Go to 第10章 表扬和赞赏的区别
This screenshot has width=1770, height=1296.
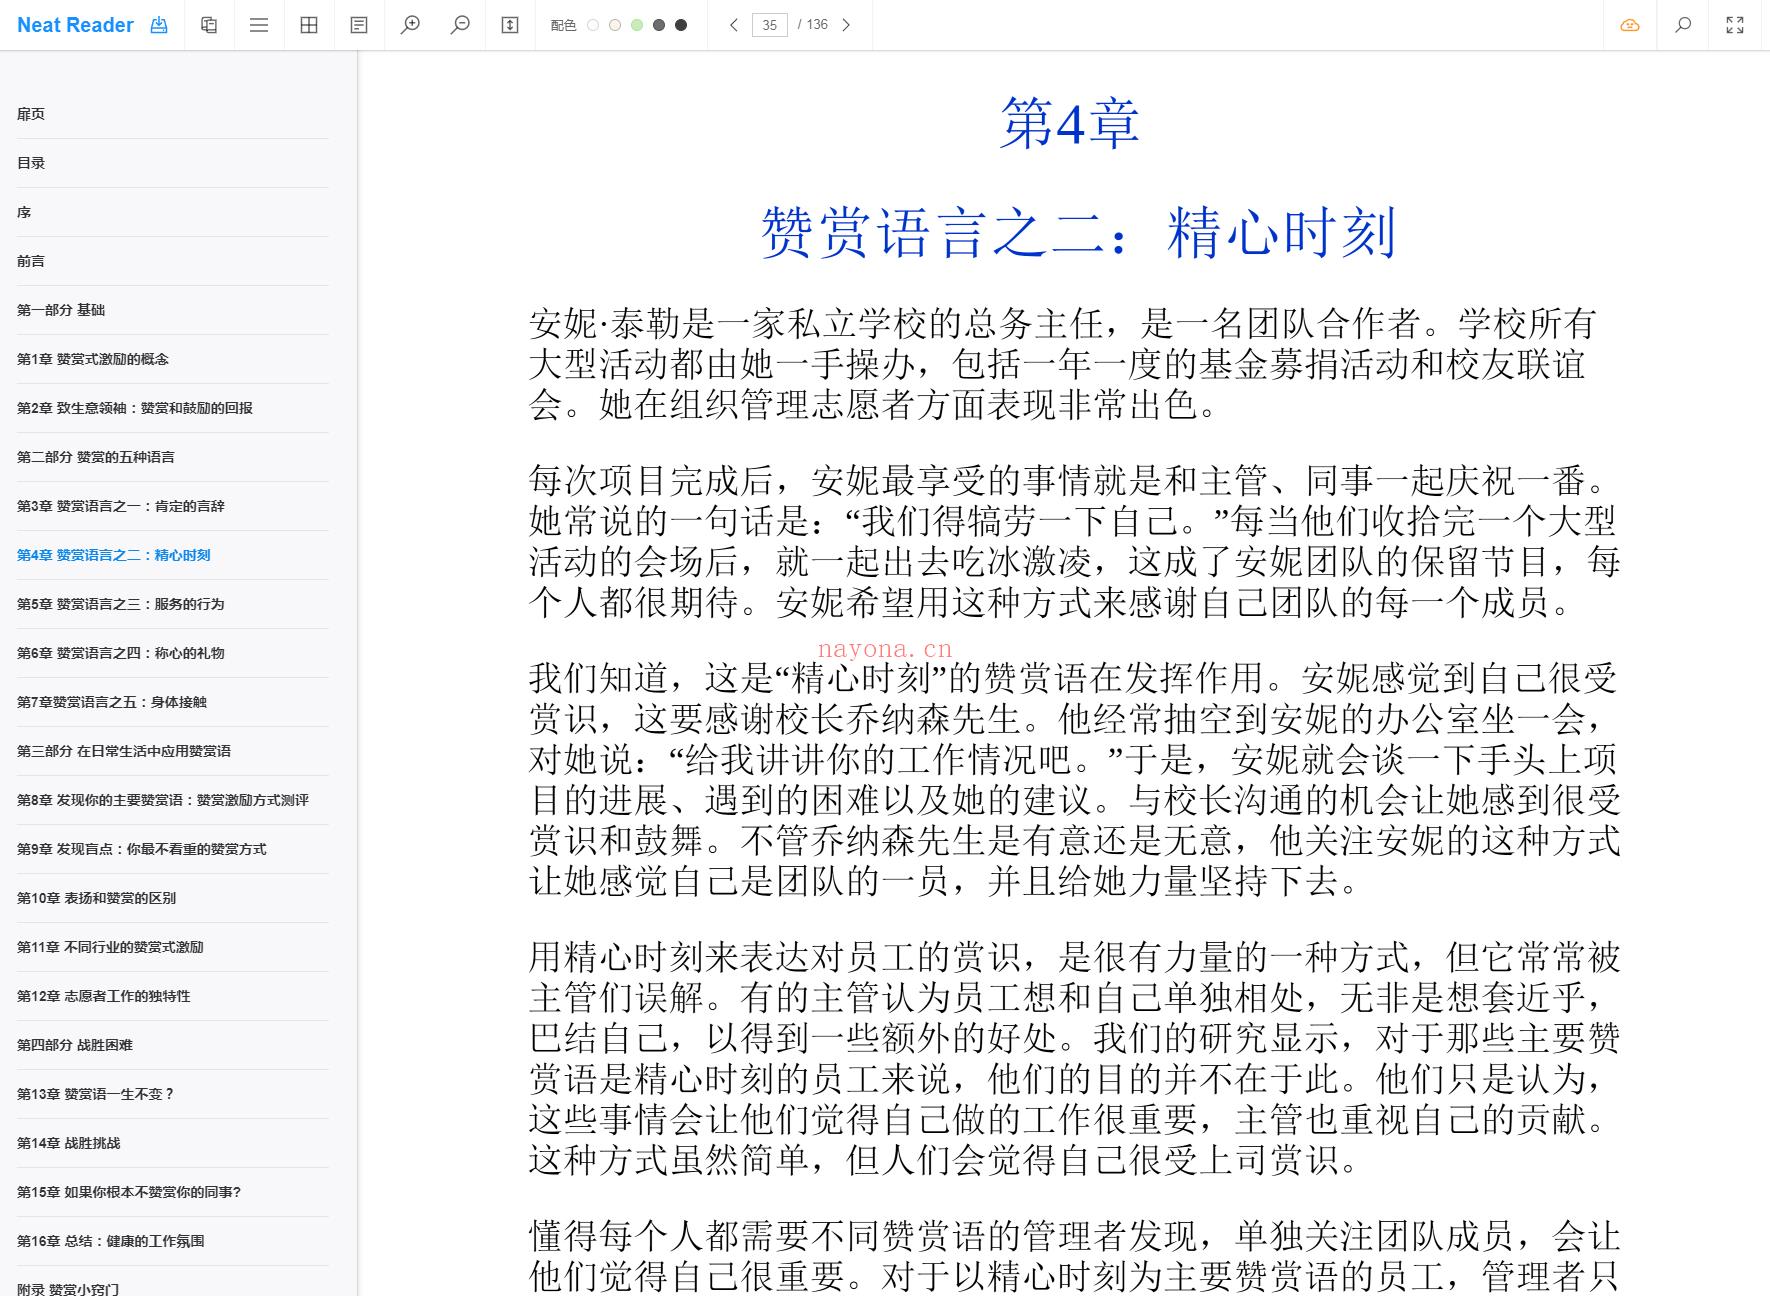(97, 898)
